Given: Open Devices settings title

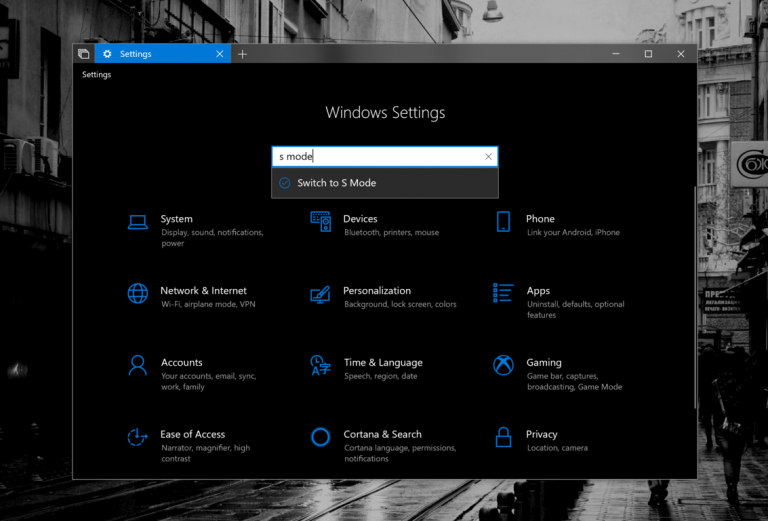Looking at the screenshot, I should point(360,219).
